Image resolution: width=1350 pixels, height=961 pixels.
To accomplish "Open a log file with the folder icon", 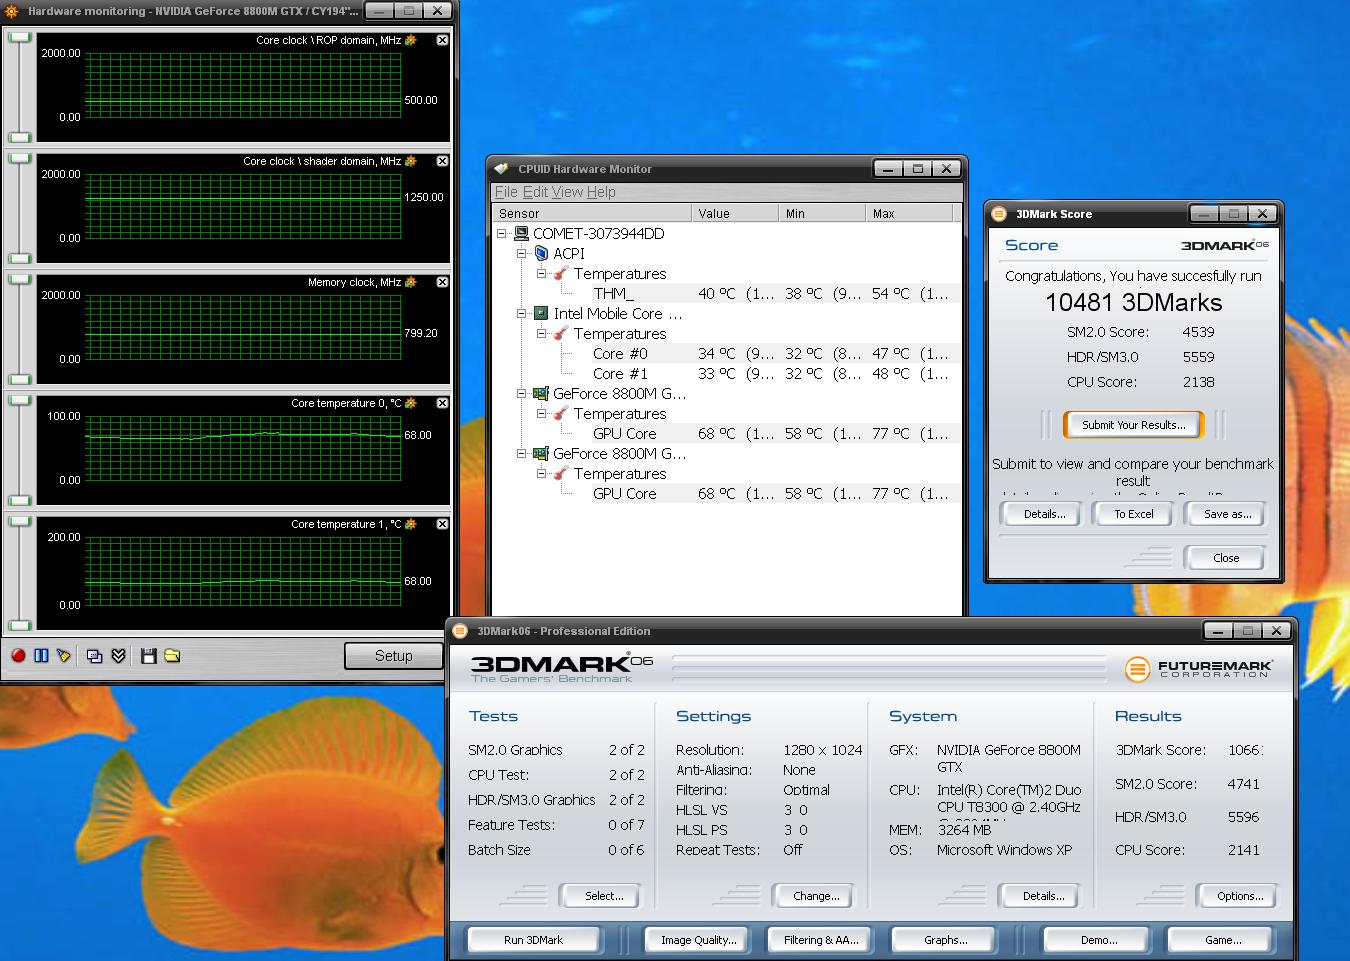I will [x=172, y=656].
